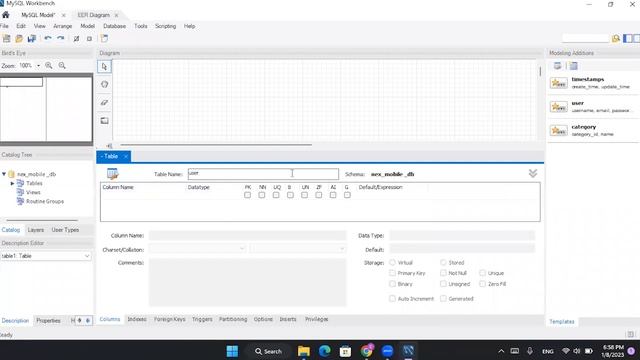Viewport: 640px width, 360px height.
Task: Click the diagram horizontal scrollbar
Action: [216, 144]
